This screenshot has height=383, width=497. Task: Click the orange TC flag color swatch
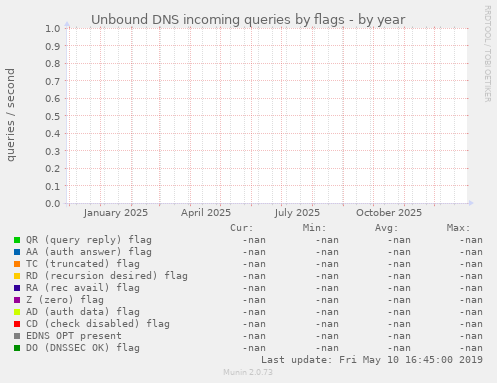(x=17, y=264)
